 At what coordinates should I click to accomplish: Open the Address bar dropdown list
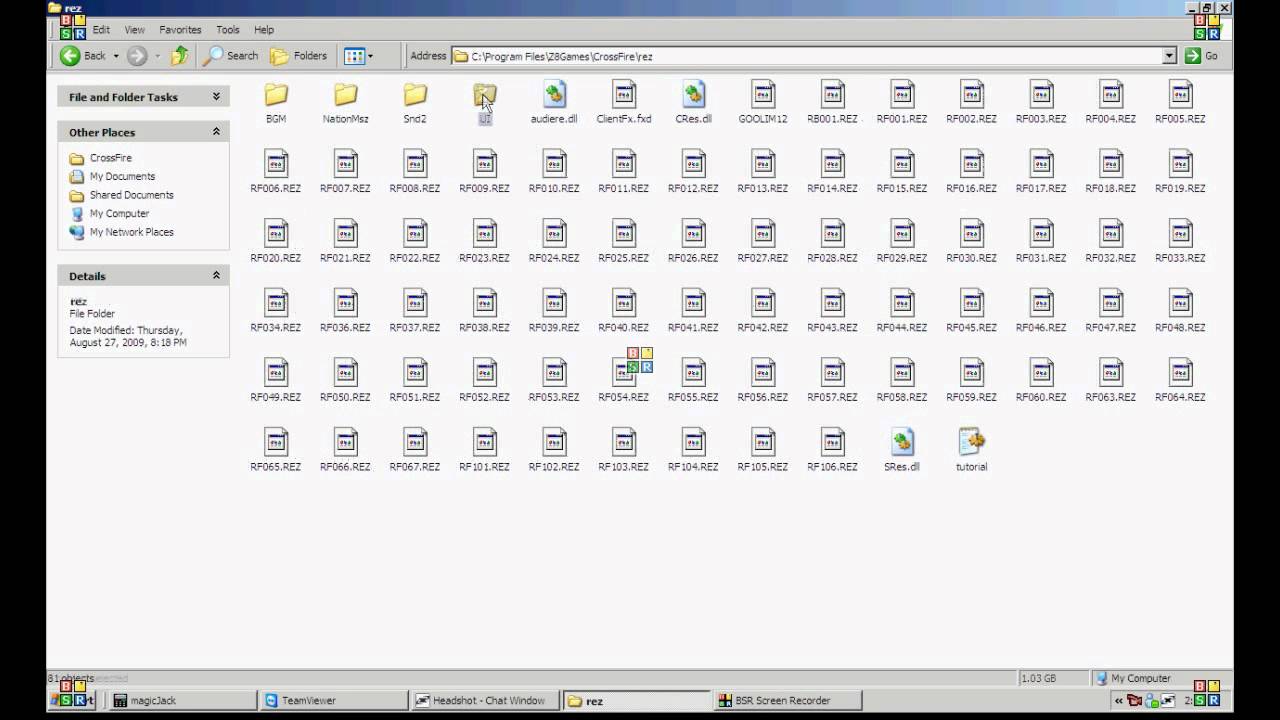(1169, 56)
